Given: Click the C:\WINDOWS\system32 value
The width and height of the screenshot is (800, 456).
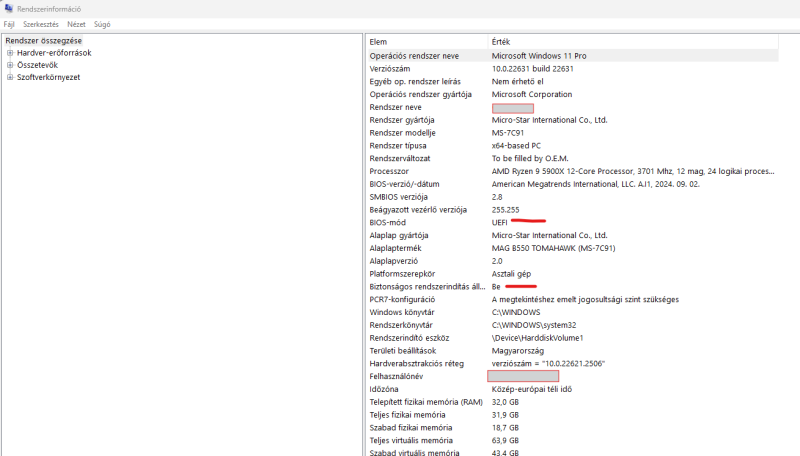Looking at the screenshot, I should [534, 325].
